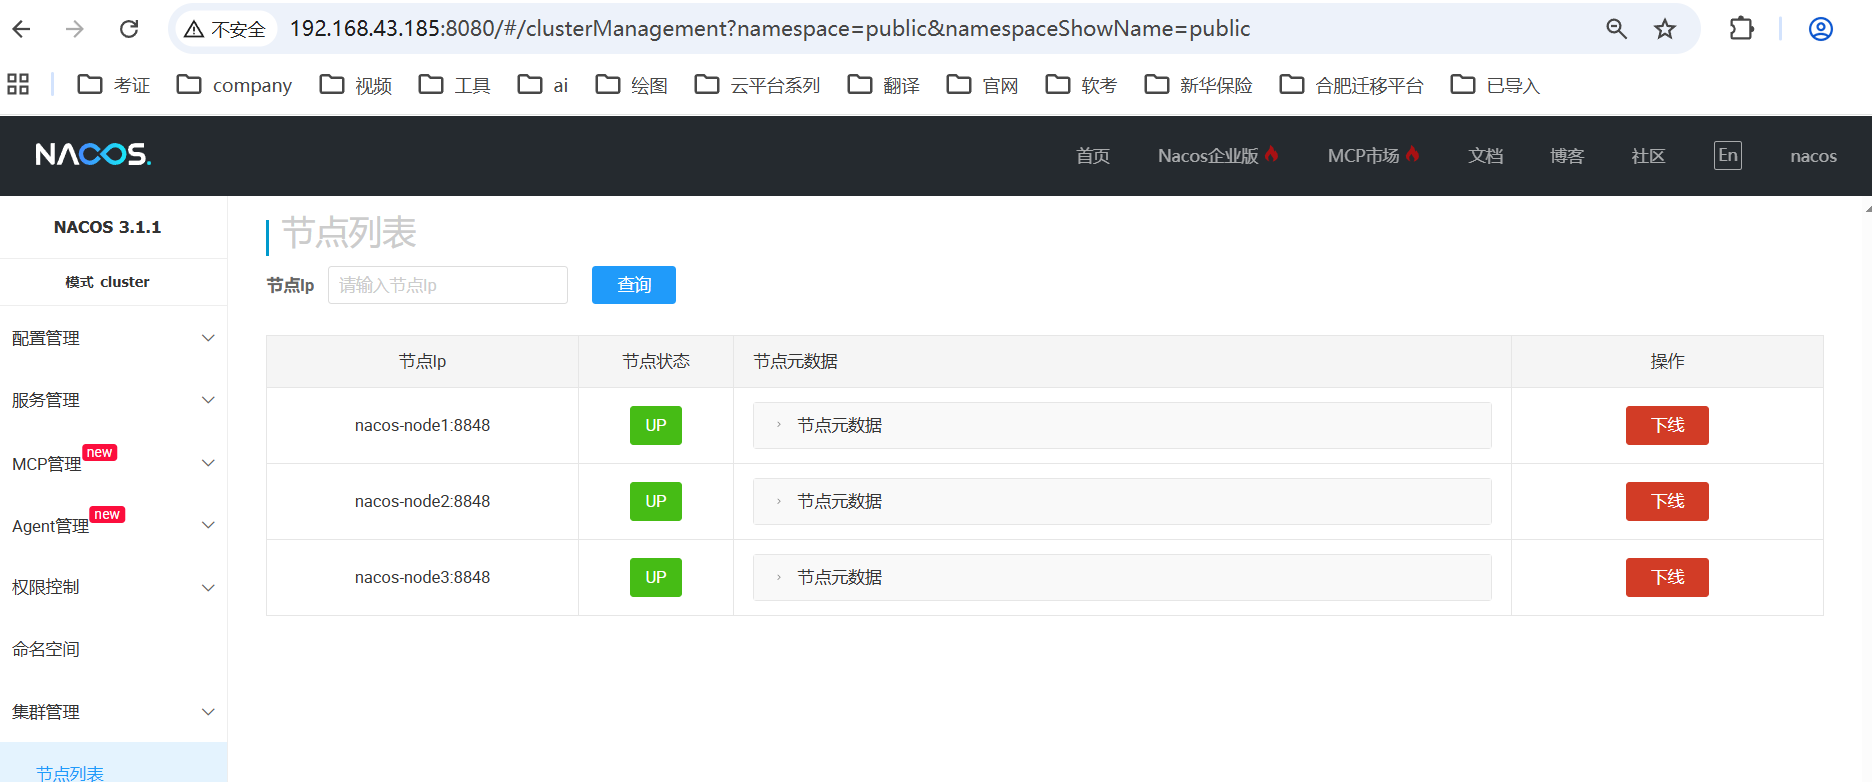Open 博客 in the top navigation

1567,156
